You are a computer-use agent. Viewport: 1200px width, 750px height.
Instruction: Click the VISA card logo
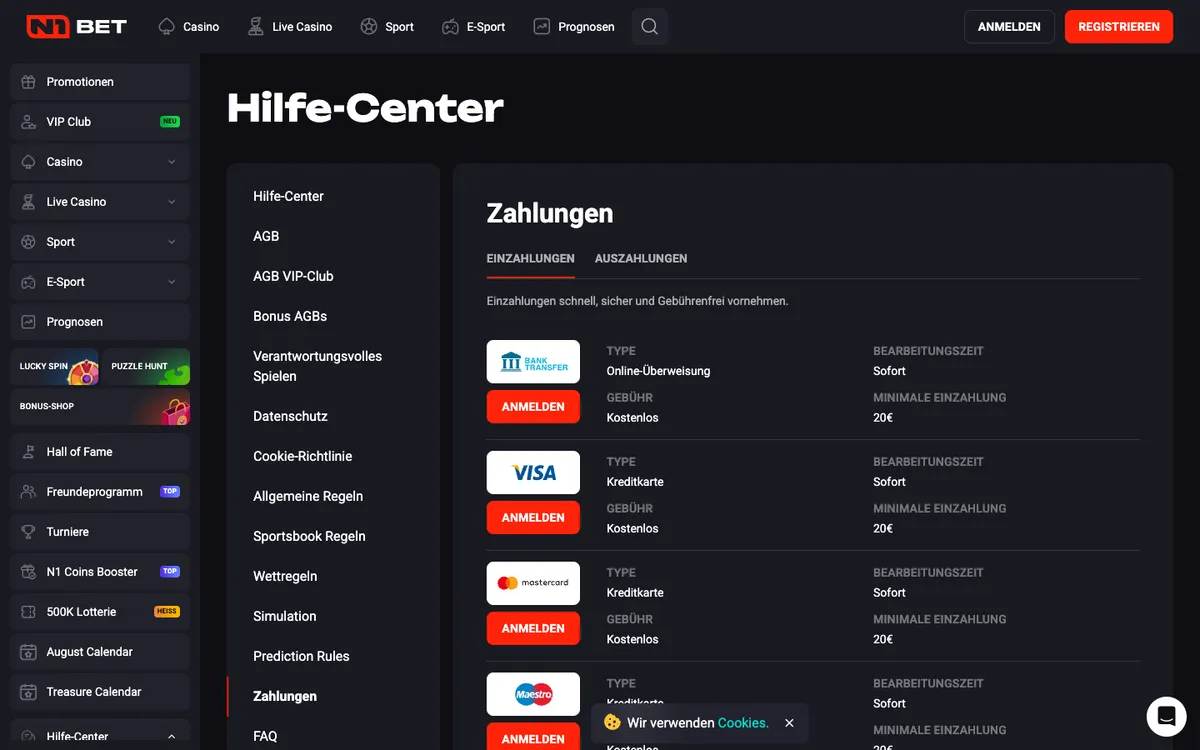pyautogui.click(x=533, y=473)
